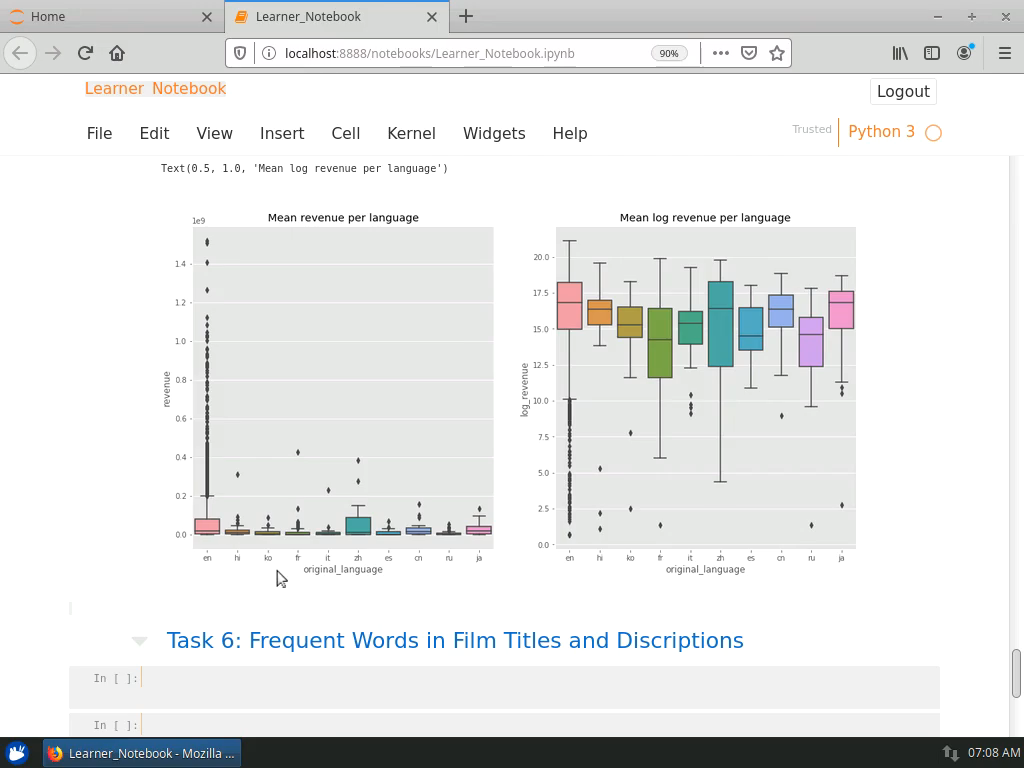
Task: Open page actions three-dot menu
Action: 720,53
